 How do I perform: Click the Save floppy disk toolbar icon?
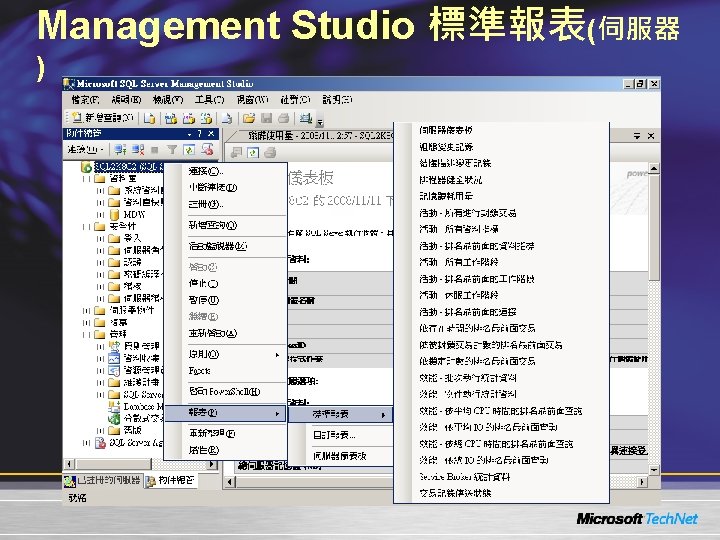click(x=267, y=118)
